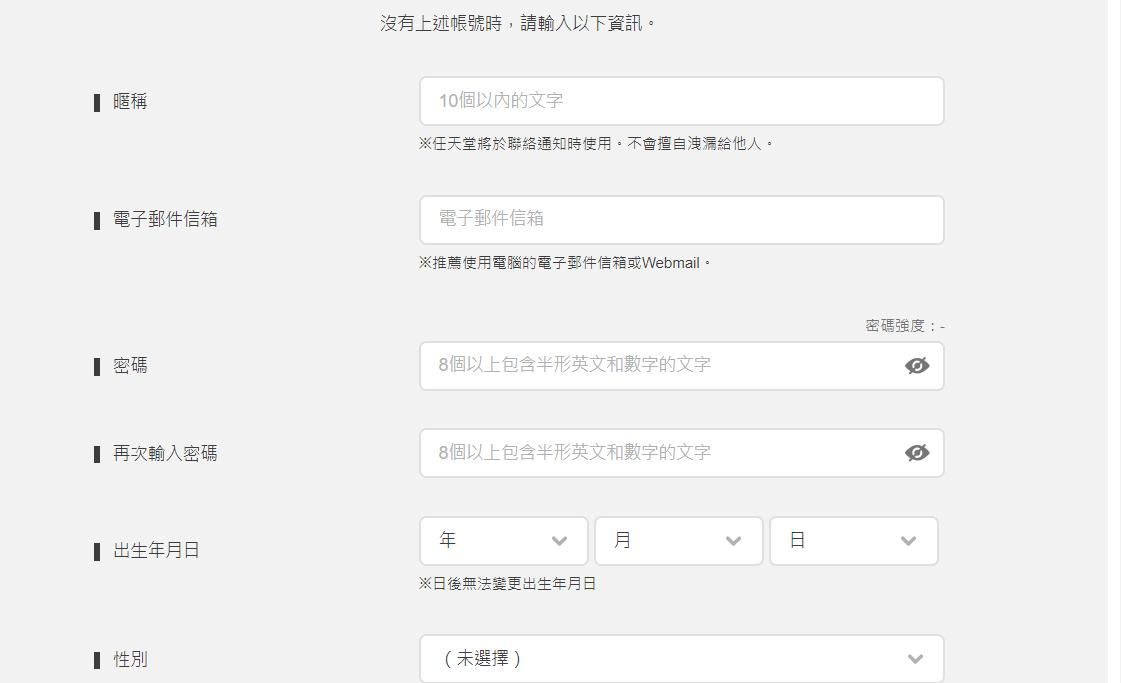Reveal the password by toggling its visibility

click(x=916, y=366)
